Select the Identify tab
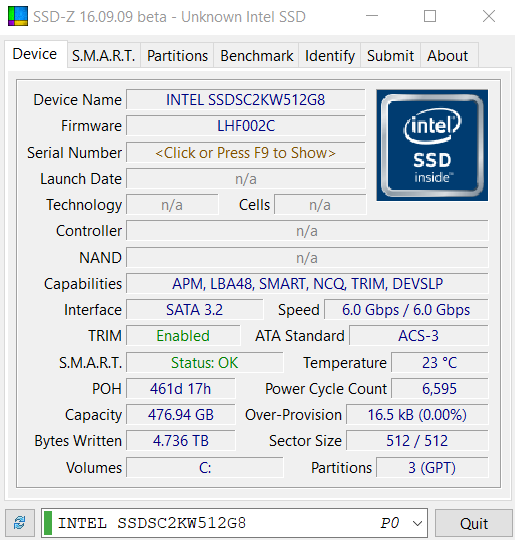 click(330, 55)
